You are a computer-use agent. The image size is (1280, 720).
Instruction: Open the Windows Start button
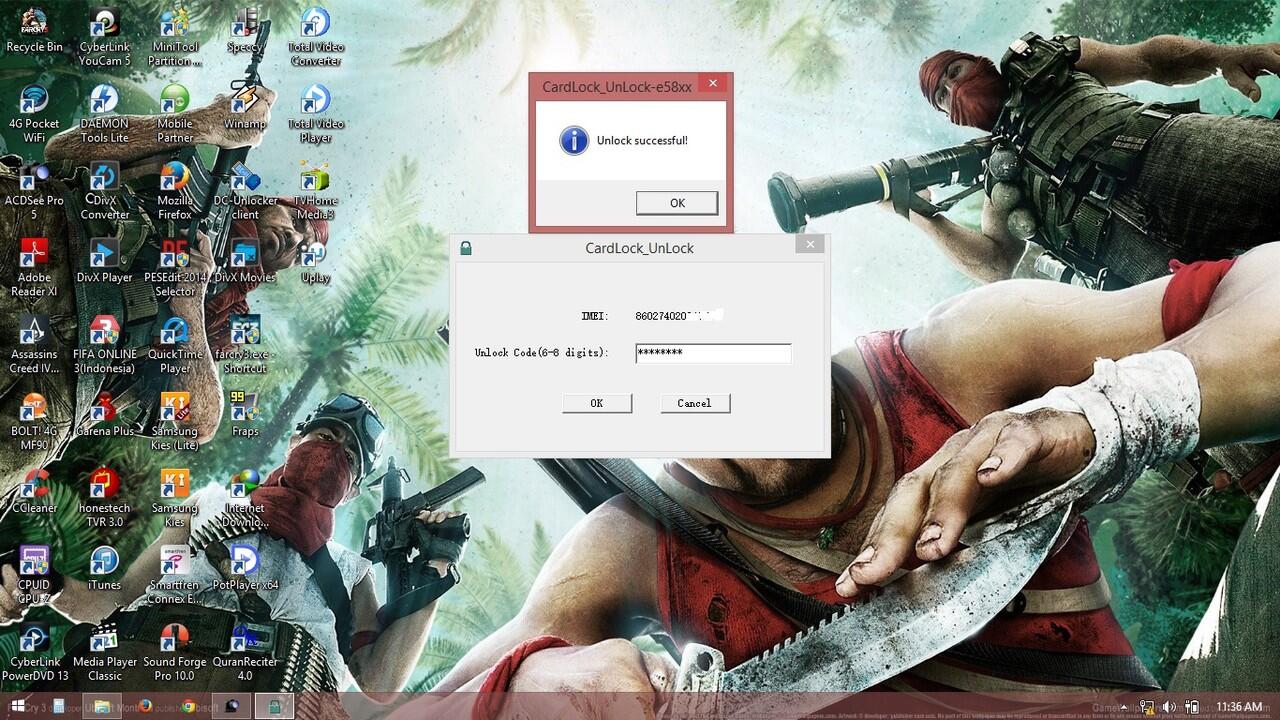click(17, 706)
